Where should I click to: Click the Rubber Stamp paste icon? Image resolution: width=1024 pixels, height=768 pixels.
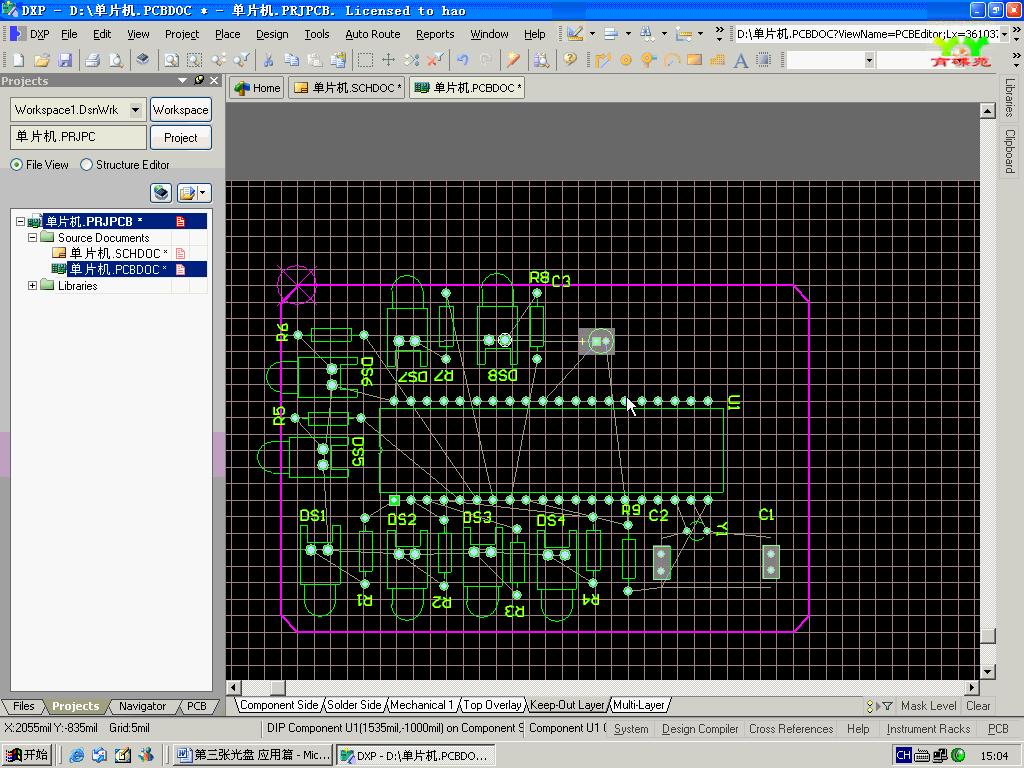338,60
